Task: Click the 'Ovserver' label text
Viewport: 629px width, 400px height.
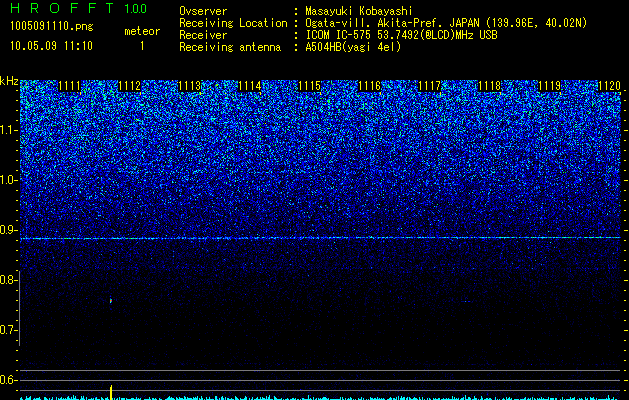Action: pos(203,11)
